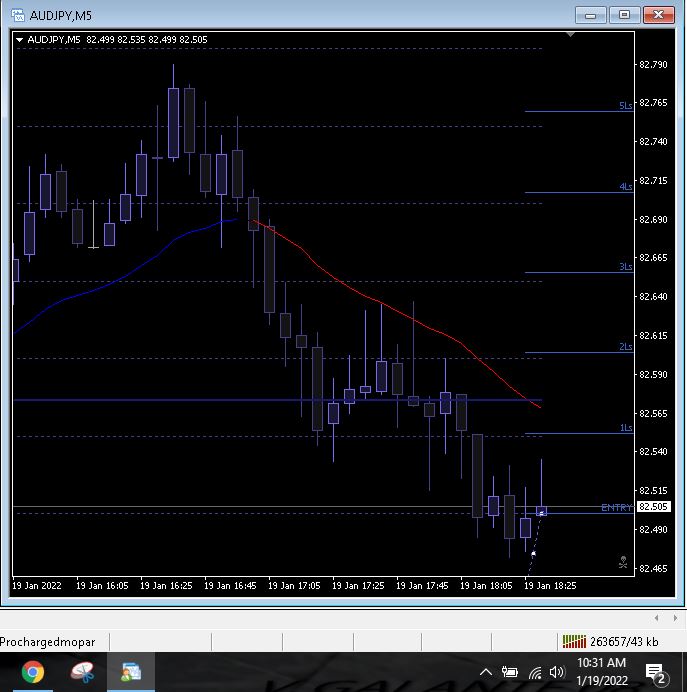687x692 pixels.
Task: Select the 1Ls level line label
Action: pyautogui.click(x=626, y=428)
